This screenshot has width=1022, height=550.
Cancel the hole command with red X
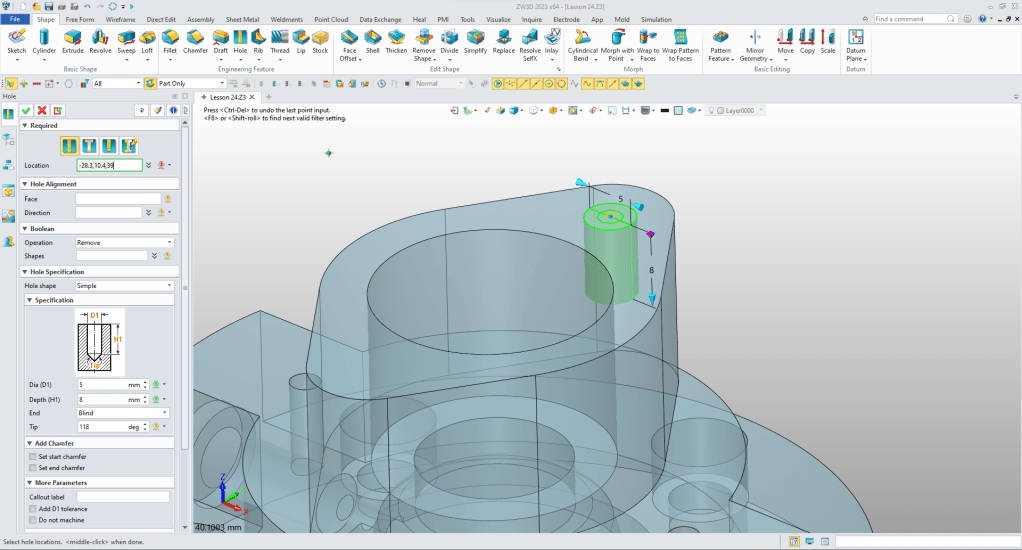42,110
